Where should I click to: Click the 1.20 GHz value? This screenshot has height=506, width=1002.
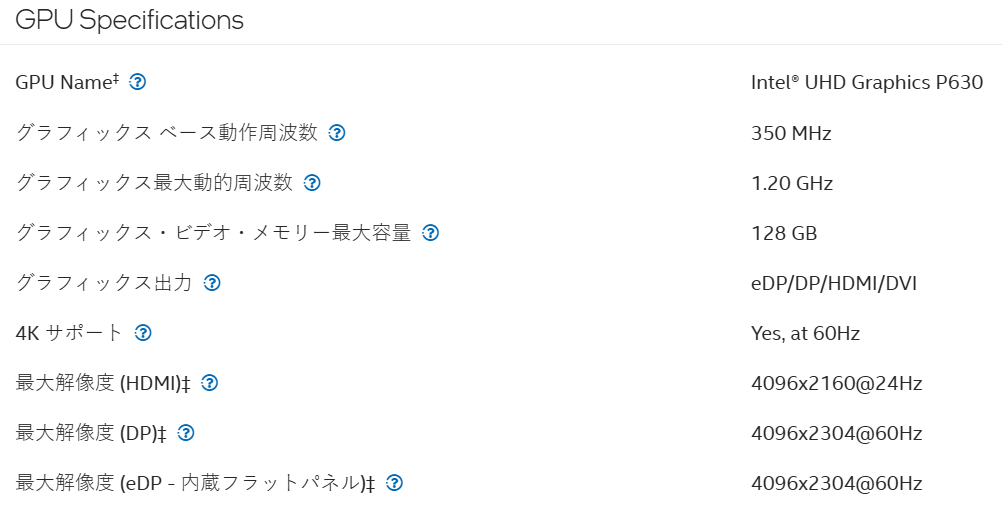coord(792,183)
